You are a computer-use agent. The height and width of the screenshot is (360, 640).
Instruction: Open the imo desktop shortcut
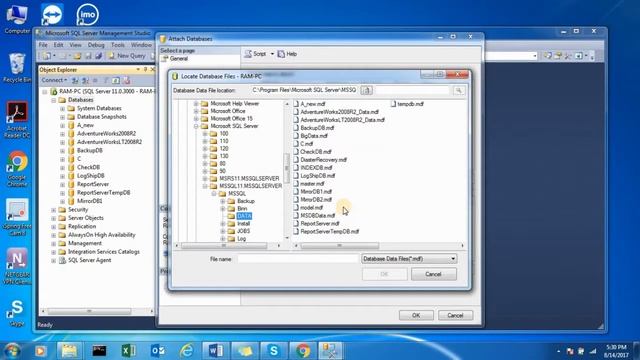[x=87, y=15]
